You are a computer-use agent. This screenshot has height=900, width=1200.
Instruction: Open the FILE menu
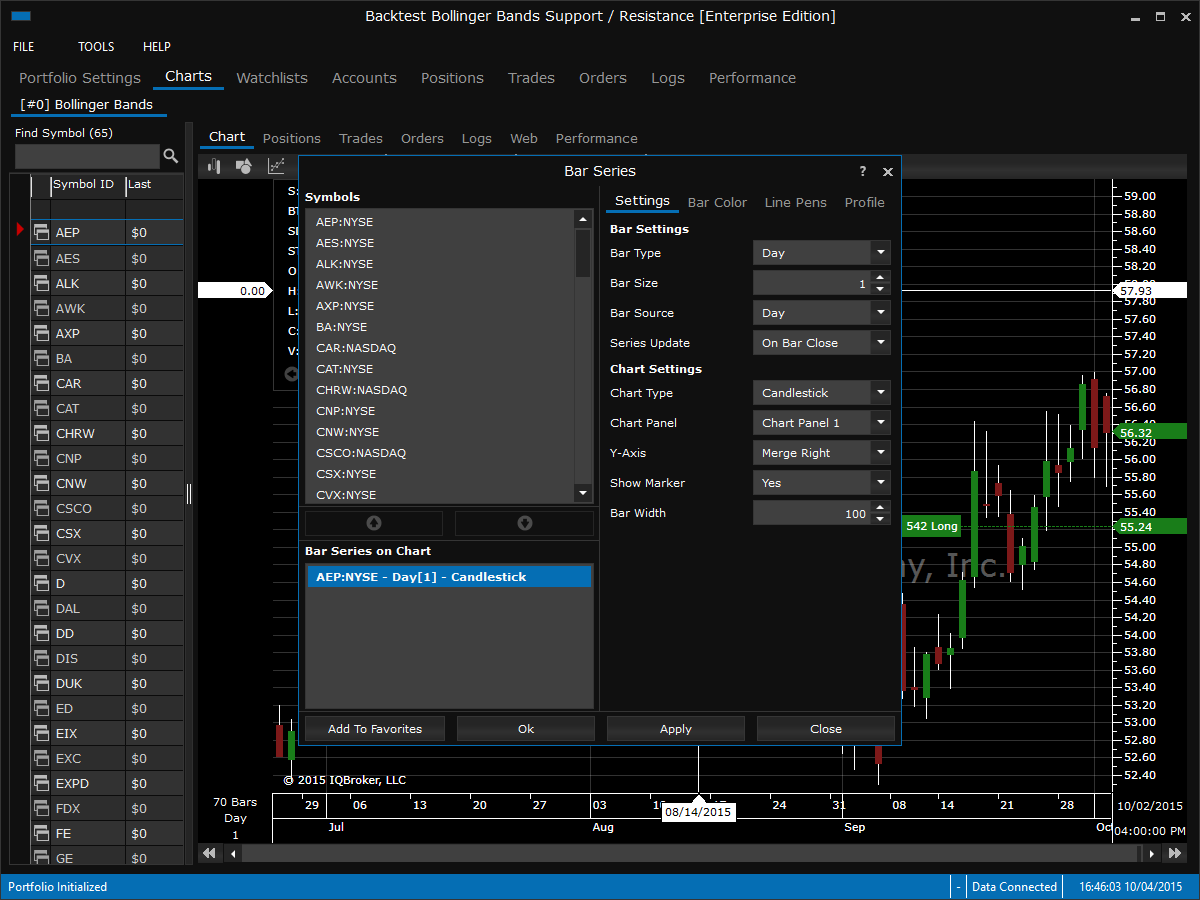(x=23, y=47)
